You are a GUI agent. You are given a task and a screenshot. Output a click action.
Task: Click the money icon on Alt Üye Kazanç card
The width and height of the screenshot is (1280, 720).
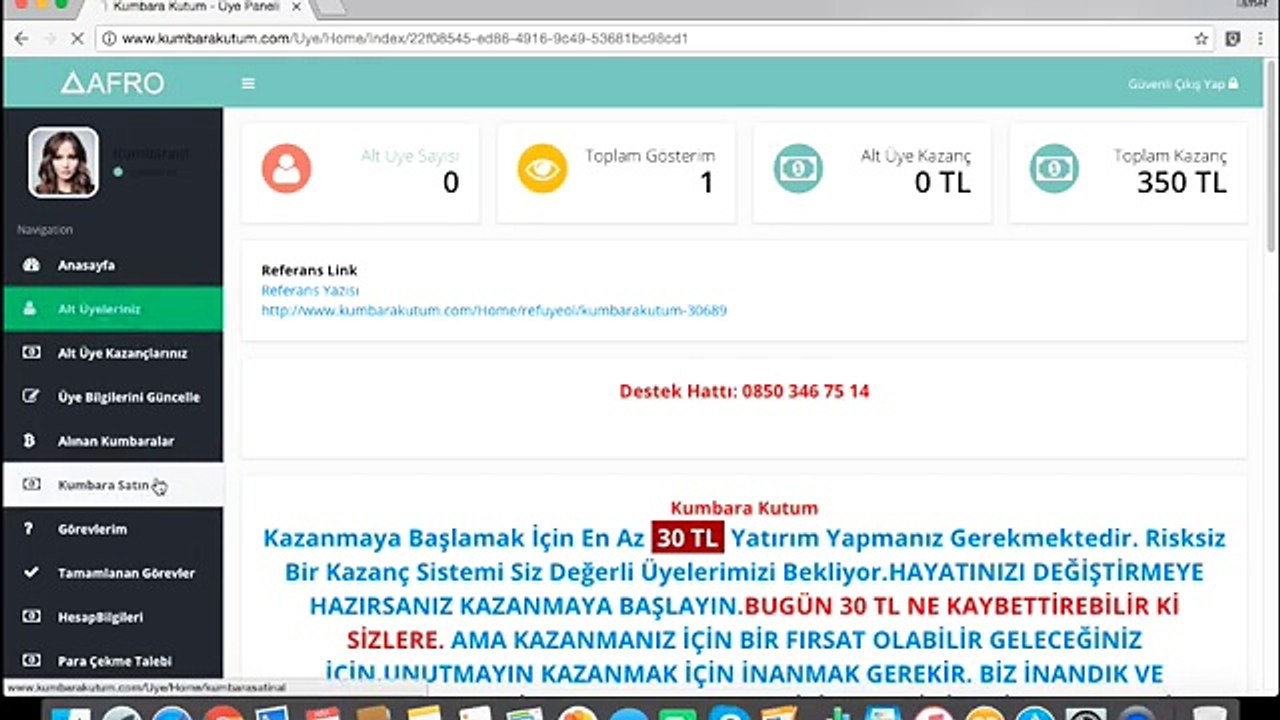(798, 168)
